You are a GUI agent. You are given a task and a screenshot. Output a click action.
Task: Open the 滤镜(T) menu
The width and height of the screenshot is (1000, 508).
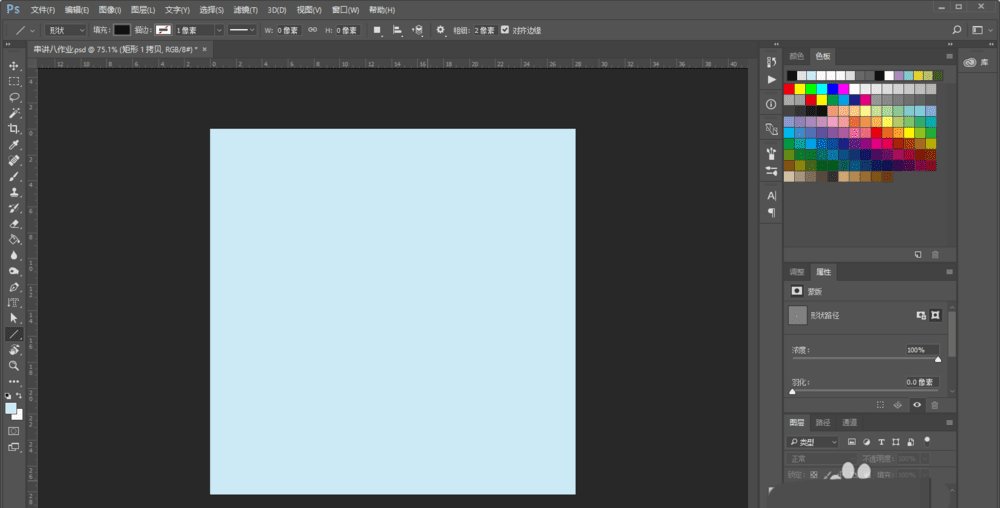[245, 9]
